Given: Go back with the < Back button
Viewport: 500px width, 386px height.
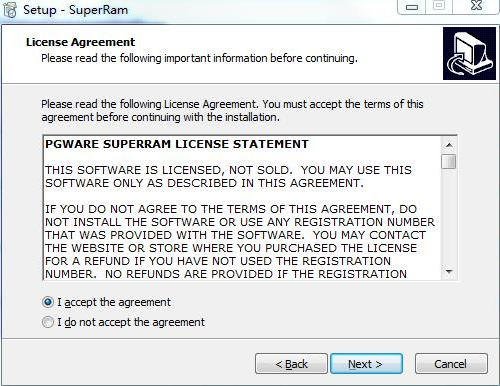Looking at the screenshot, I should pyautogui.click(x=291, y=364).
